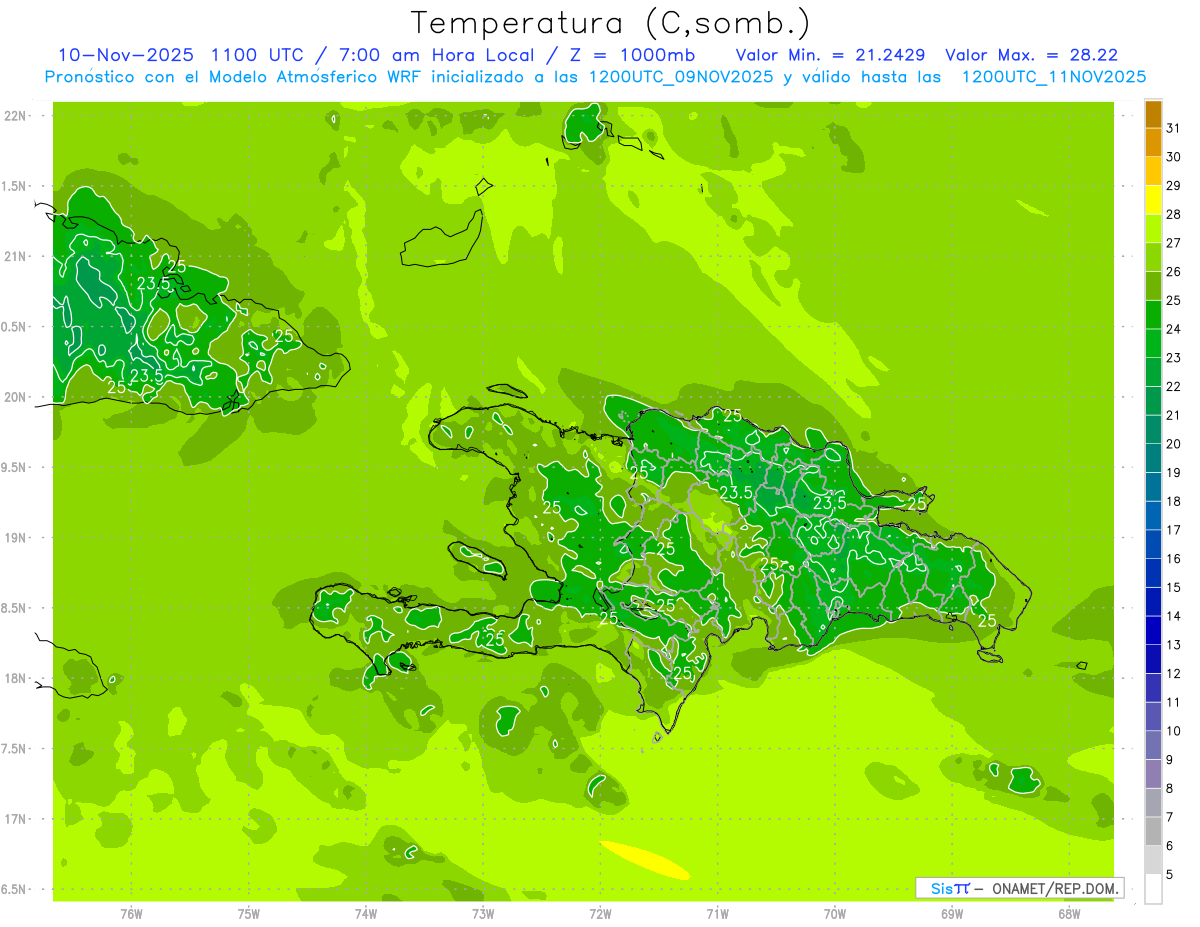Click the legend value '16'
Viewport: 1200px width, 927px height.
pyautogui.click(x=1173, y=558)
